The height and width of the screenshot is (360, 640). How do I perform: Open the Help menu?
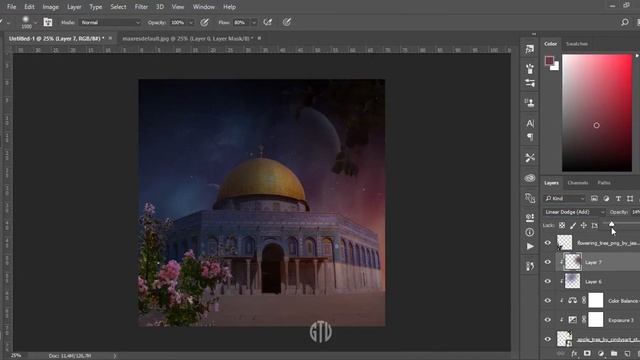229,7
